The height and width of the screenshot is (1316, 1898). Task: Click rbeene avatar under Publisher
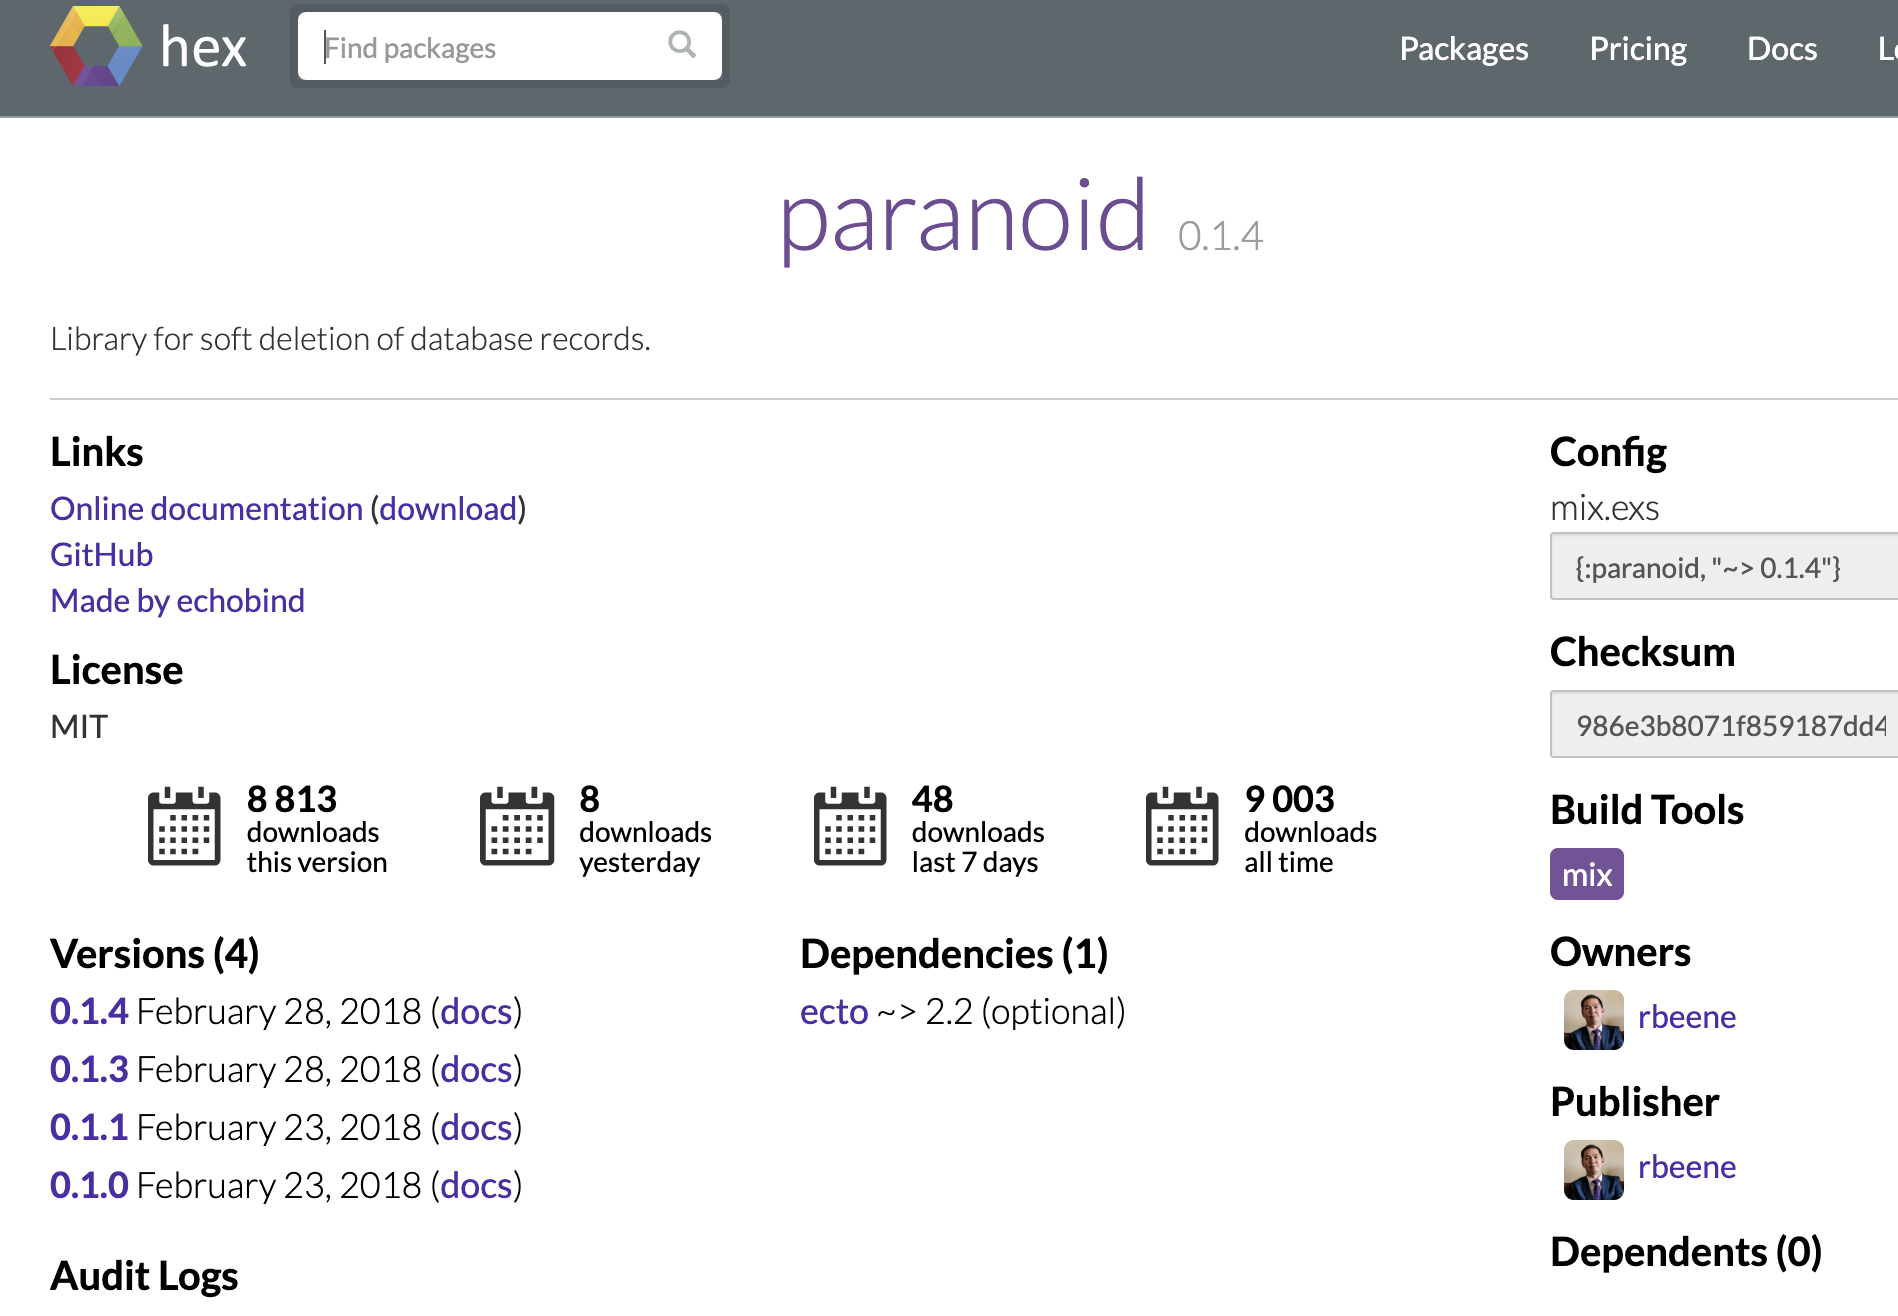[x=1594, y=1170]
